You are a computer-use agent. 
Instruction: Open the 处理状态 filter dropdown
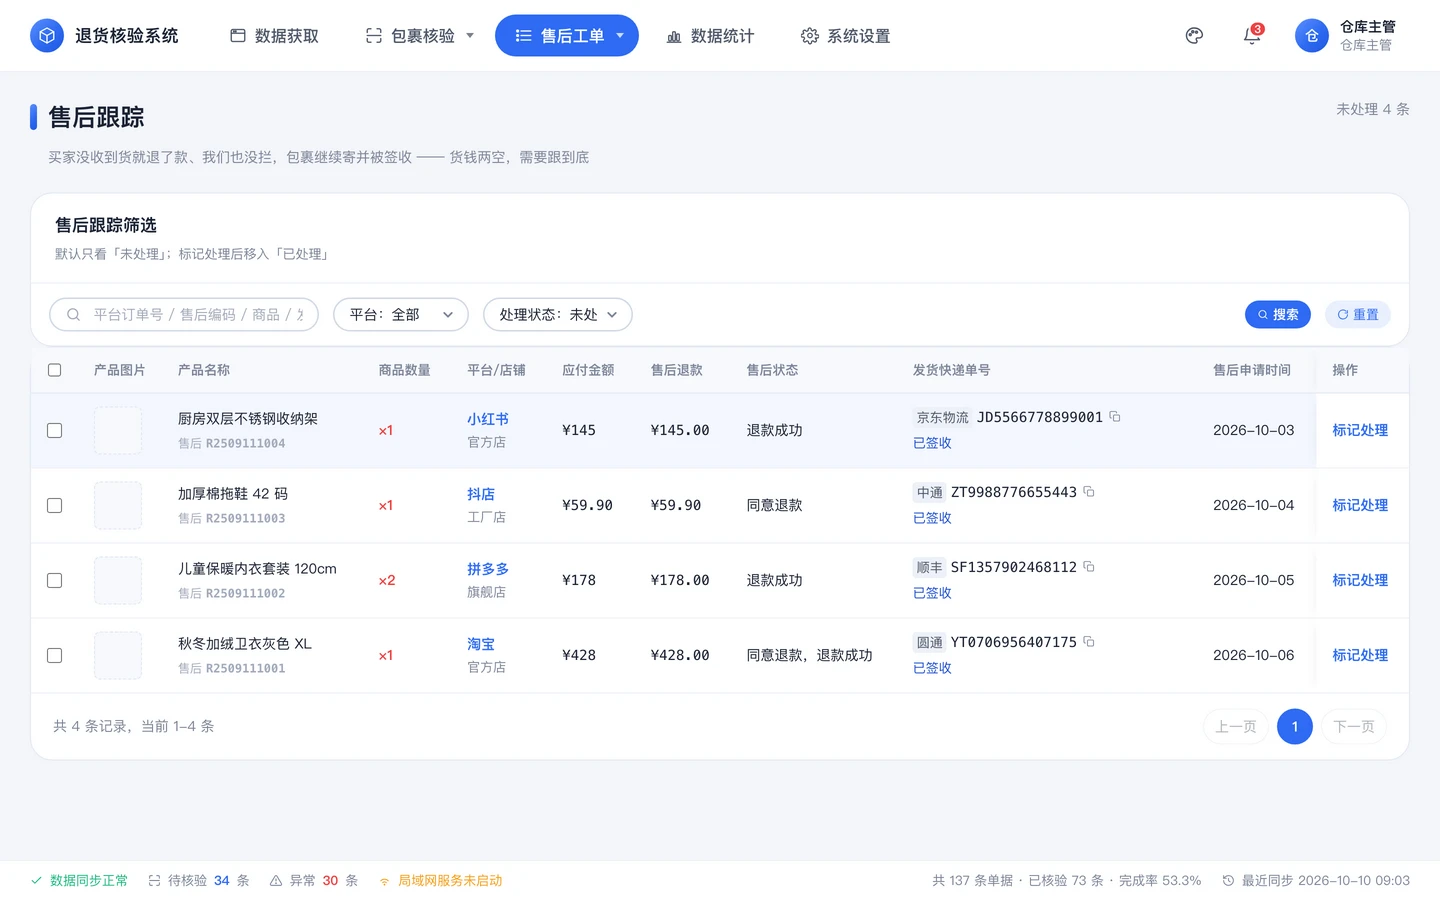click(558, 315)
